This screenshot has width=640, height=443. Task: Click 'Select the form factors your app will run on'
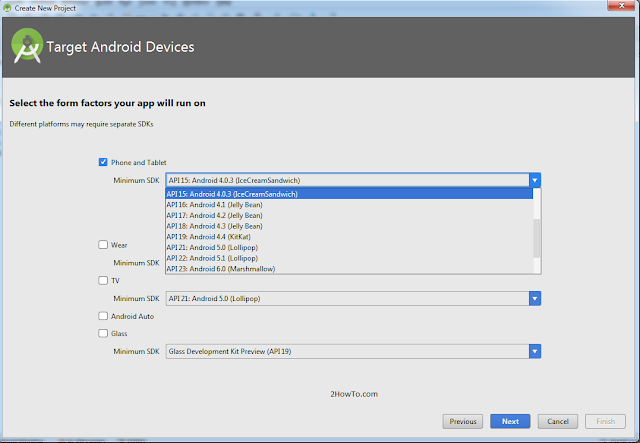tap(107, 103)
